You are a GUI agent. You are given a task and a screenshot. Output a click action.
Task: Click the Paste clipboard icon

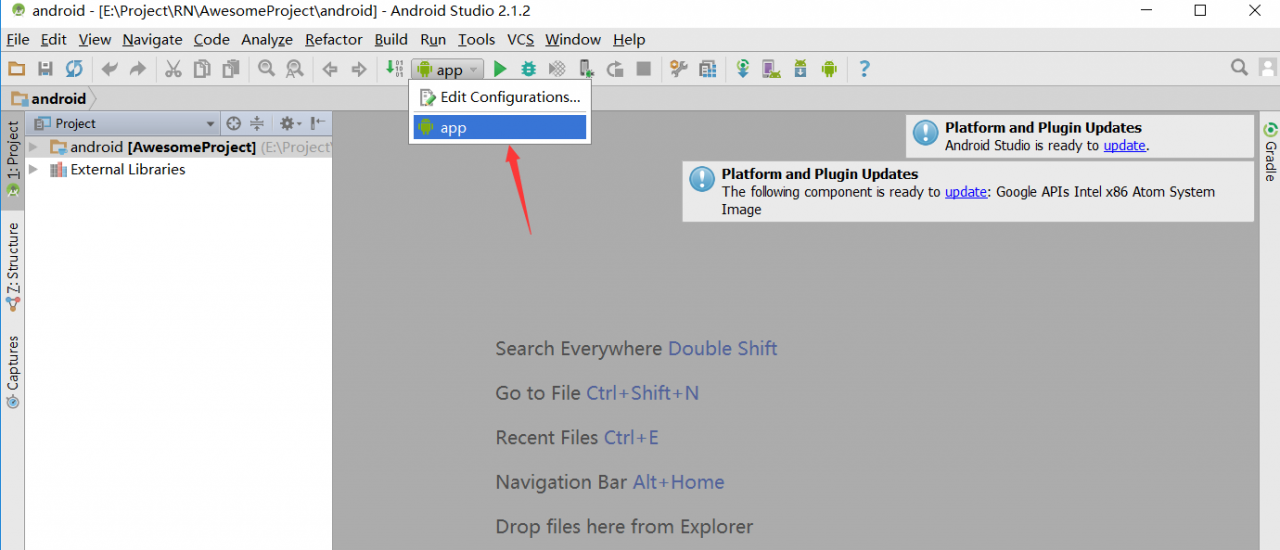coord(231,69)
